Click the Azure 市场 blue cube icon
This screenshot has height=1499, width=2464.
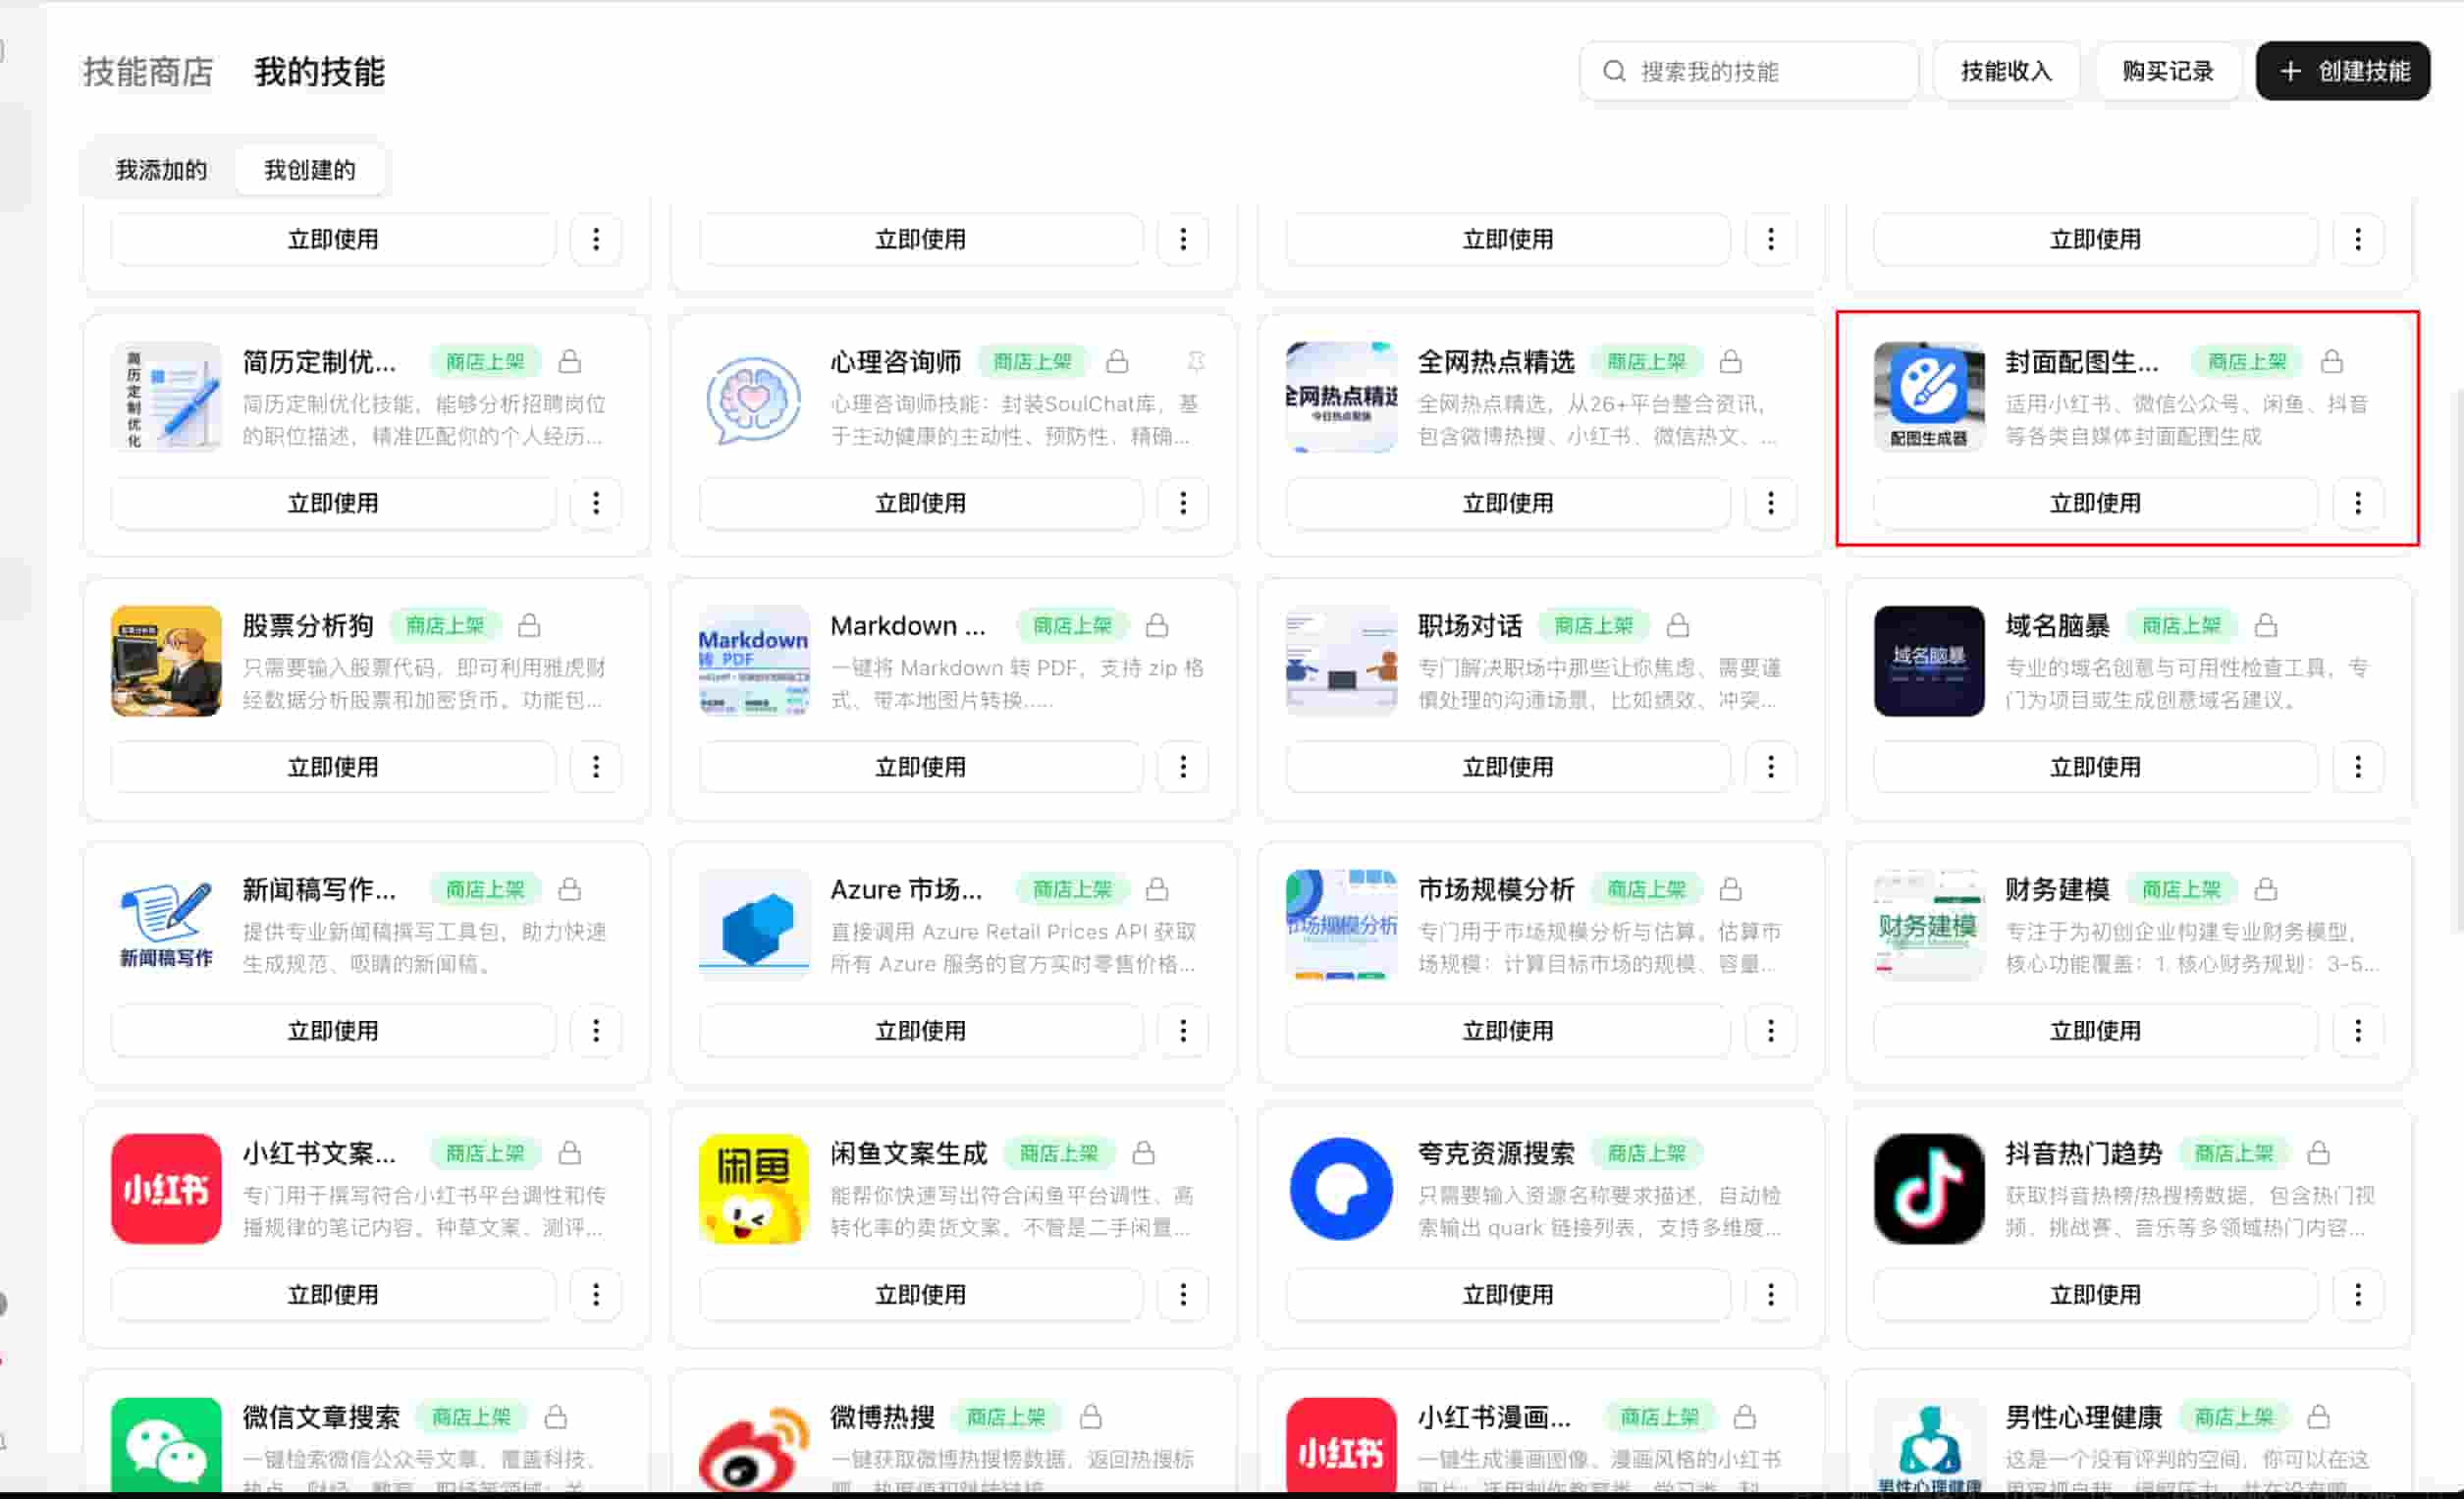[x=753, y=925]
